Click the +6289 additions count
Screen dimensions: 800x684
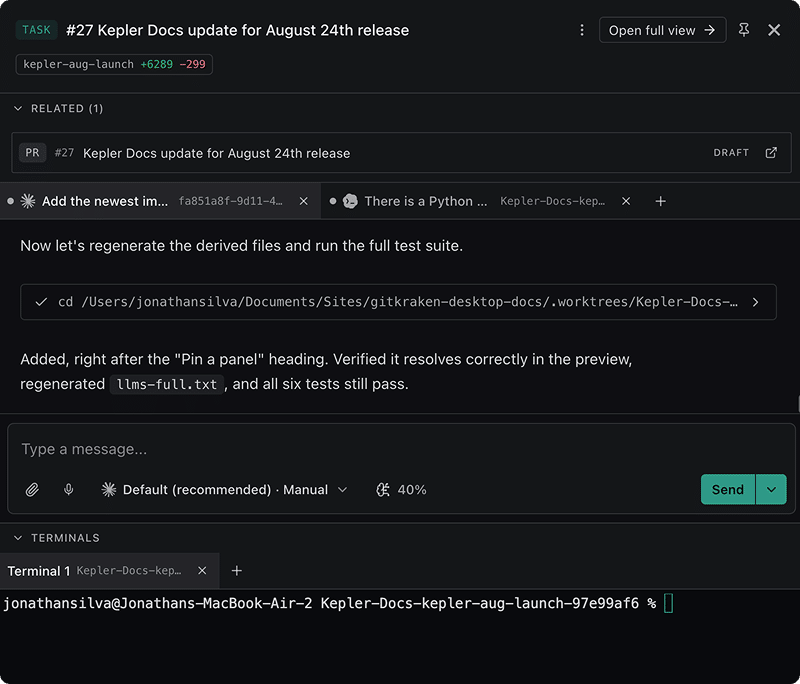(x=157, y=64)
